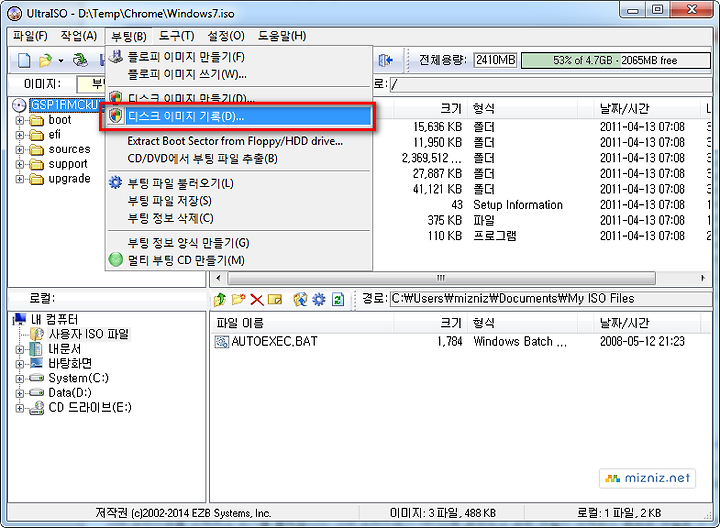Image resolution: width=720 pixels, height=528 pixels.
Task: Click the CD 드라이브(E:) drive icon
Action: pyautogui.click(x=36, y=408)
